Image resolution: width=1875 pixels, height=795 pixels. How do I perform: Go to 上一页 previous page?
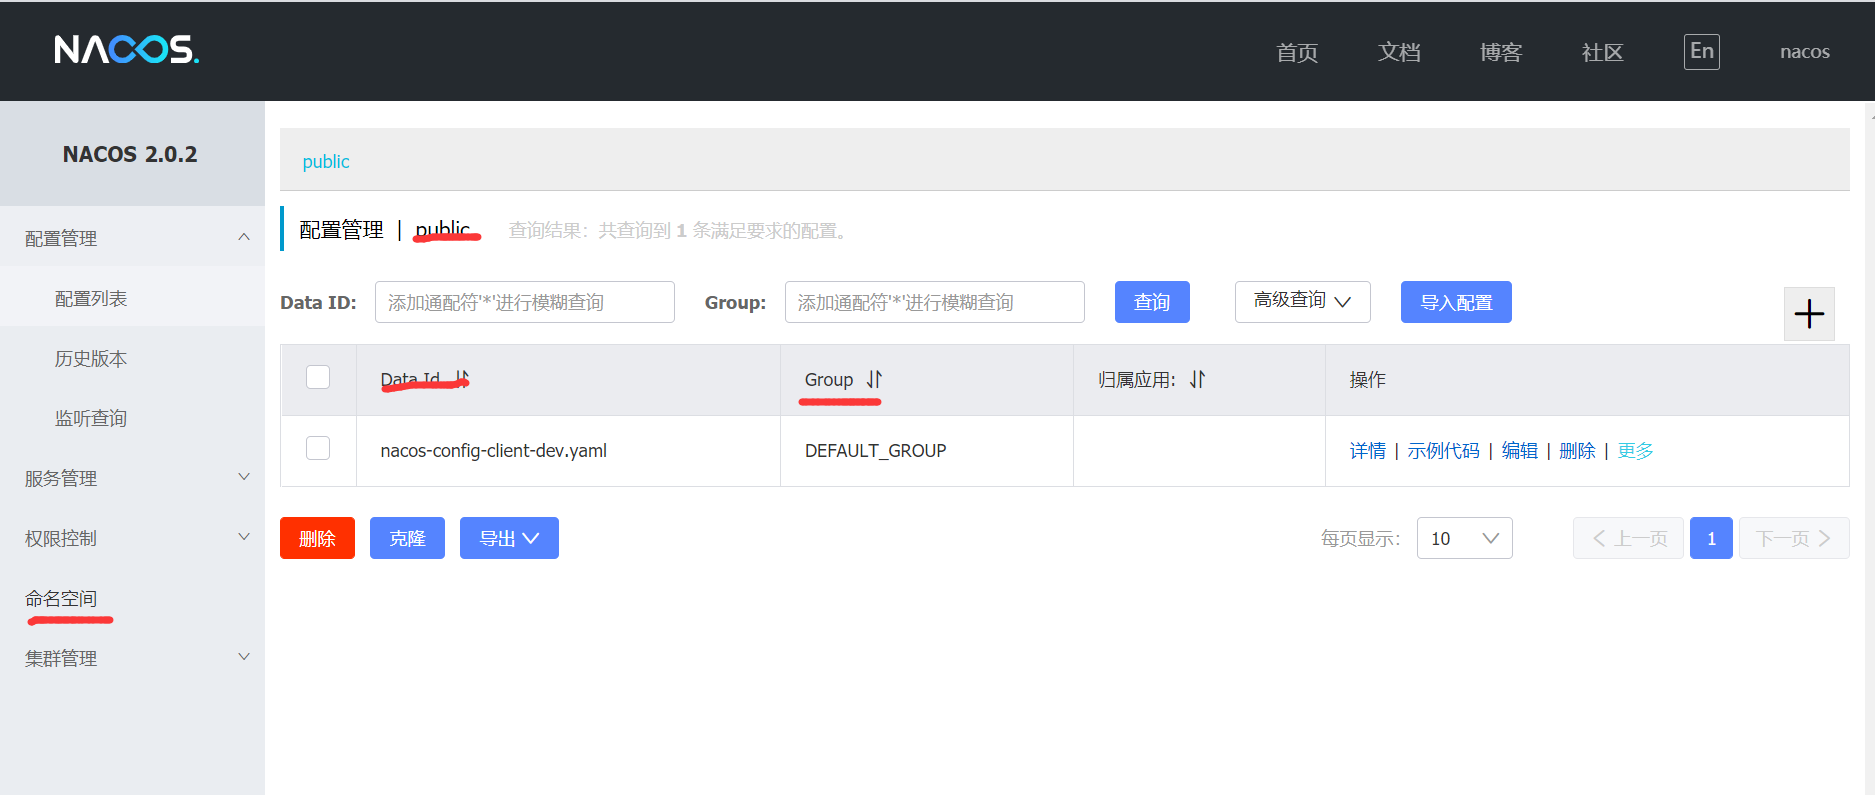pyautogui.click(x=1628, y=538)
